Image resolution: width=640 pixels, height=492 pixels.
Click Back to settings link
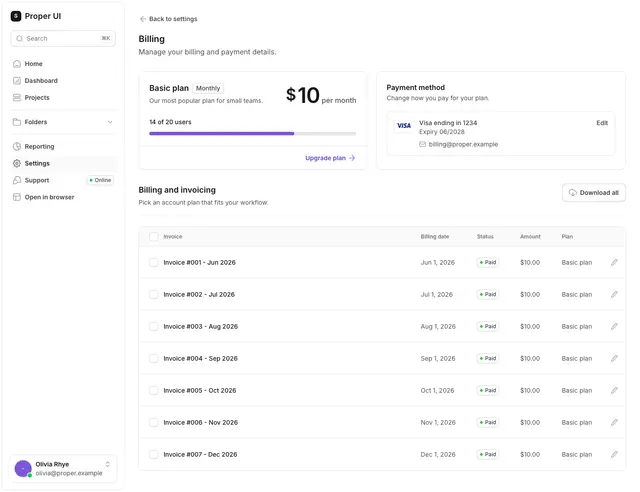click(169, 19)
